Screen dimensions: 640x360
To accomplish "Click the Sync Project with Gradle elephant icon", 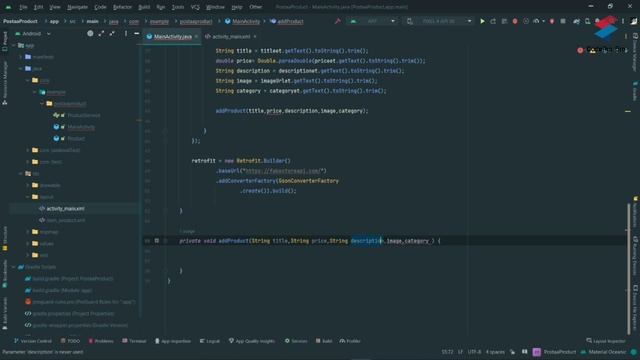I will coord(576,21).
